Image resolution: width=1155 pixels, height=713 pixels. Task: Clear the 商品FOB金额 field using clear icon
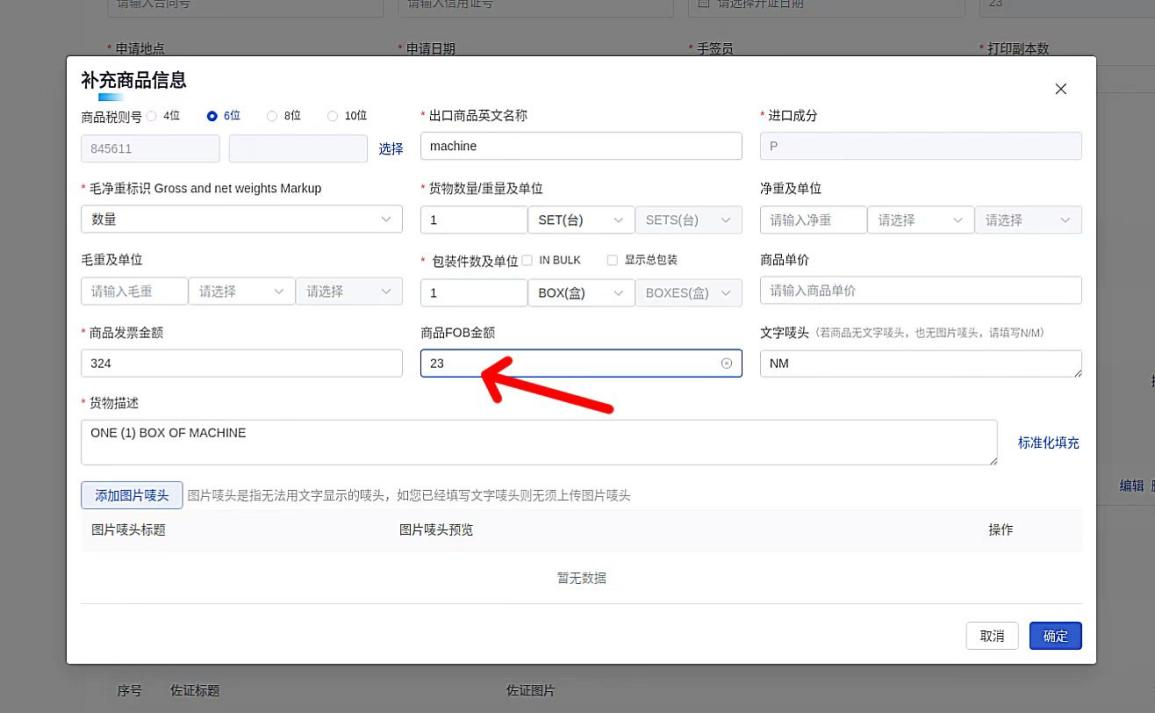pyautogui.click(x=727, y=363)
